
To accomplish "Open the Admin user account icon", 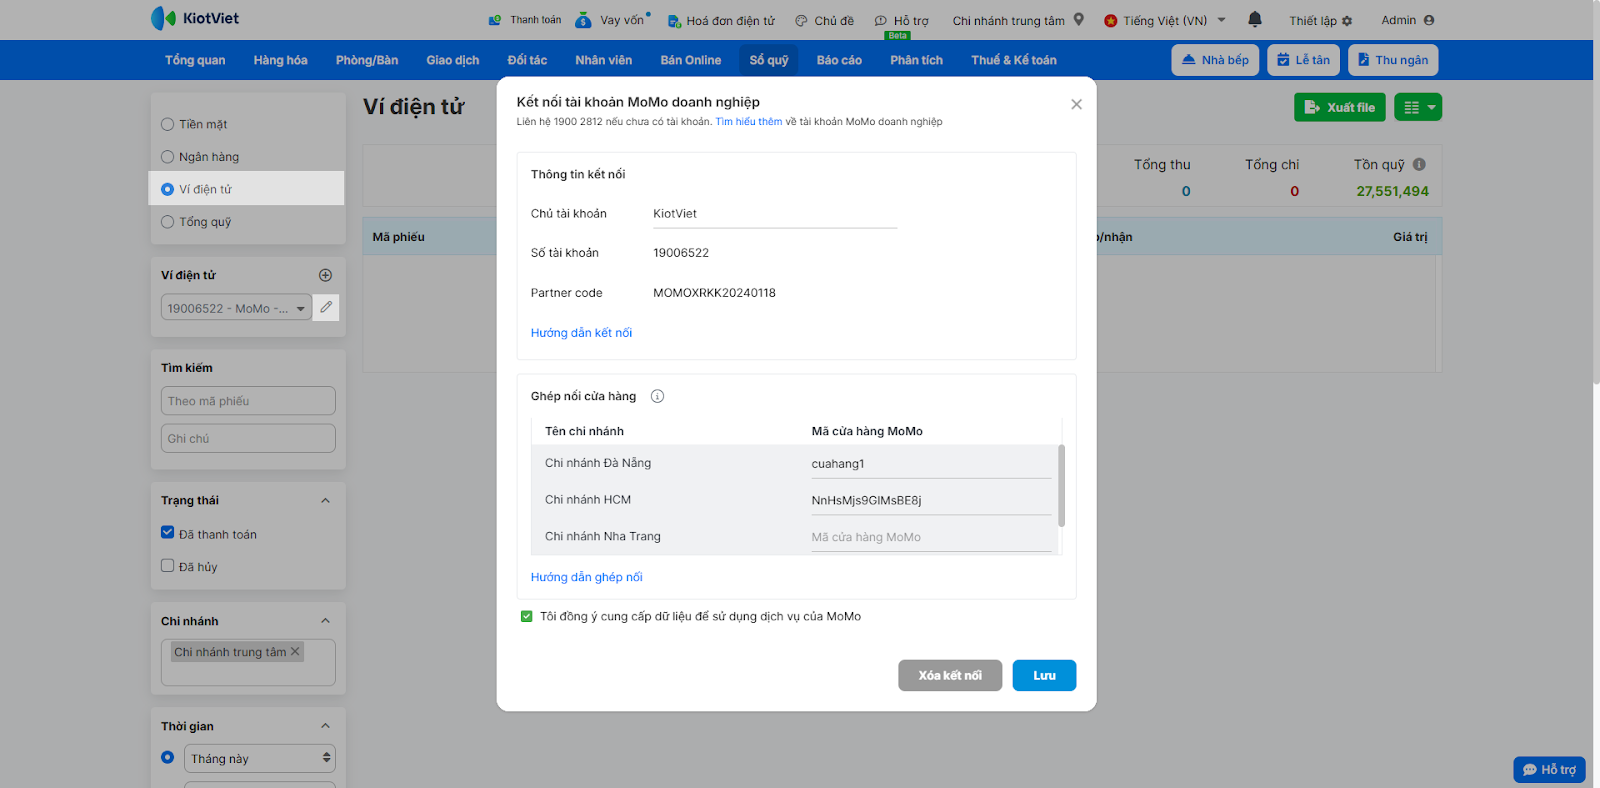I will click(1429, 20).
